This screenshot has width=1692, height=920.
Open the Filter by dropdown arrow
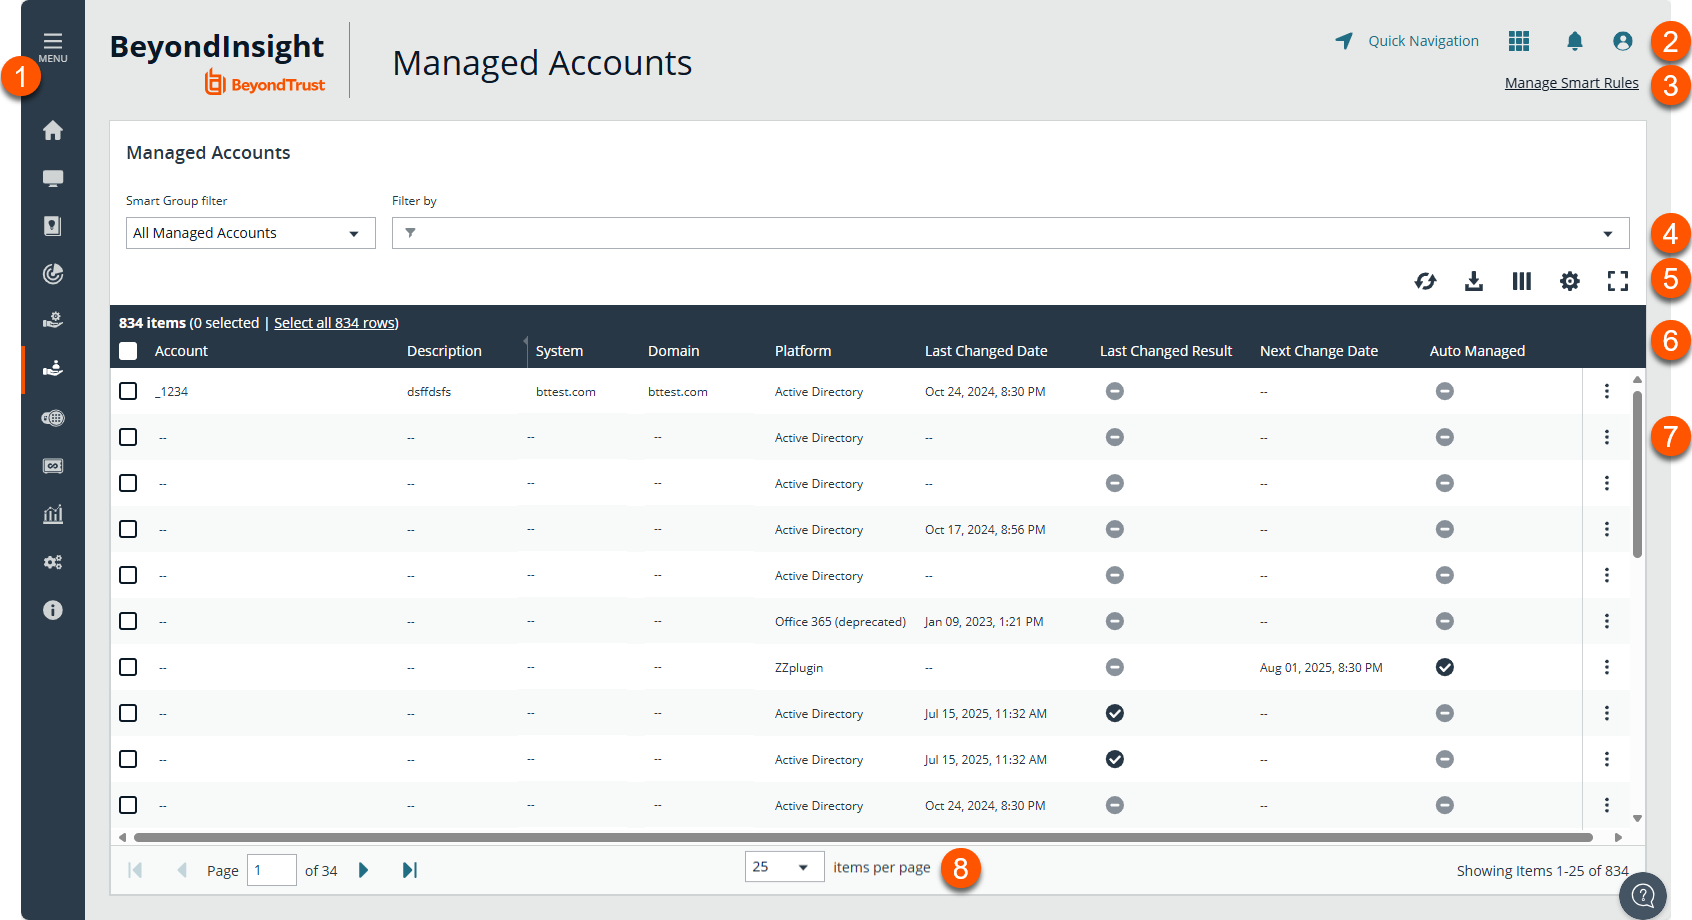point(1608,234)
